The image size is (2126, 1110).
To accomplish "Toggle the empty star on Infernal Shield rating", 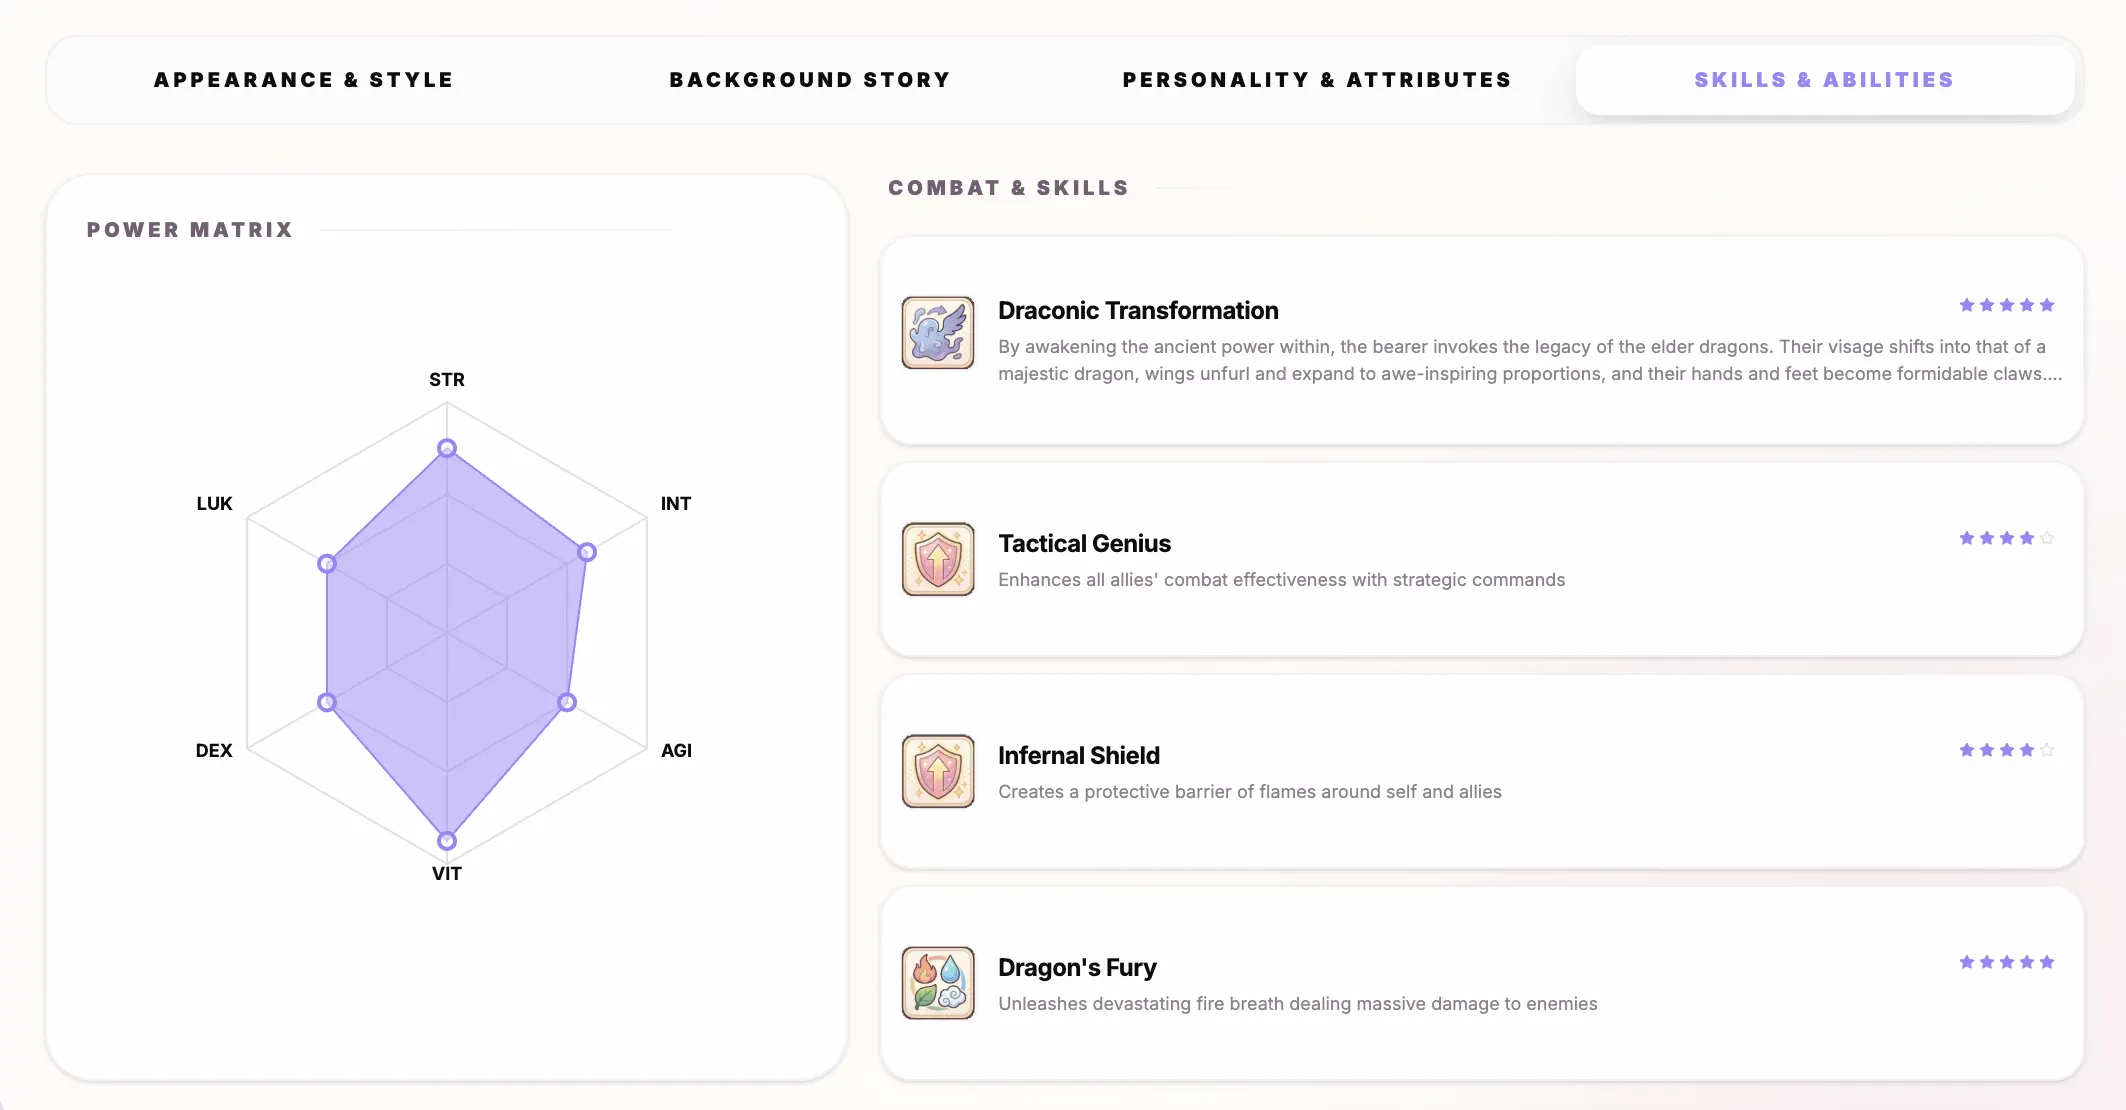I will point(2048,749).
